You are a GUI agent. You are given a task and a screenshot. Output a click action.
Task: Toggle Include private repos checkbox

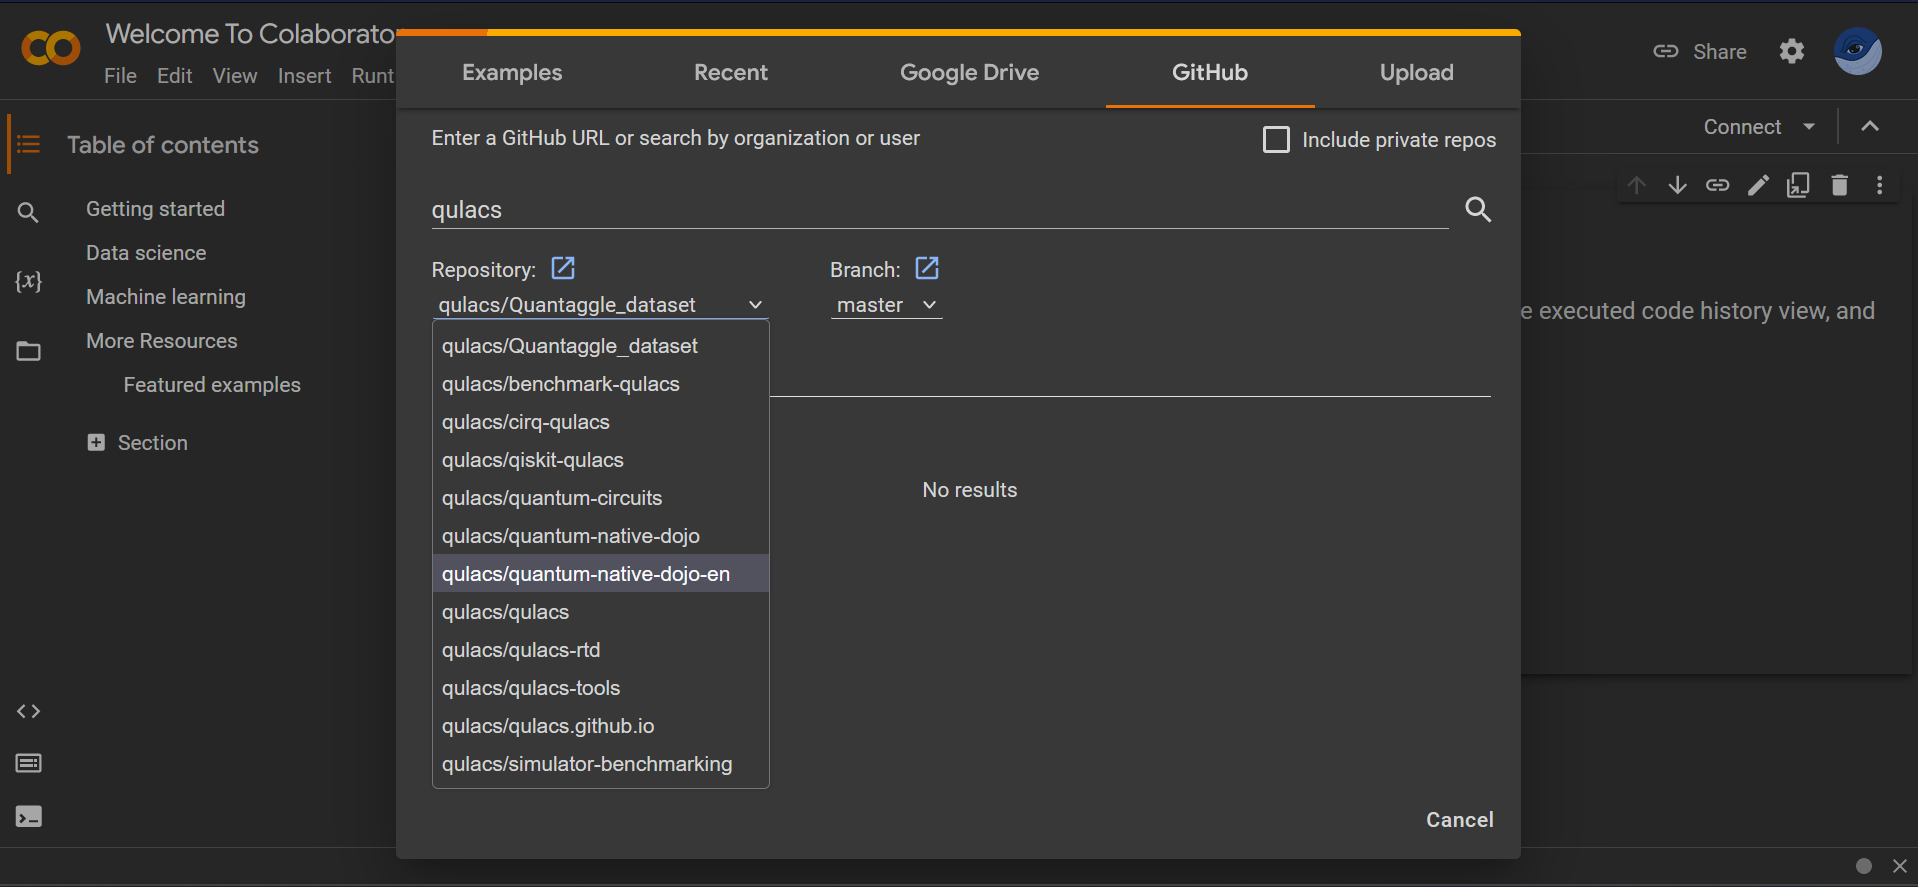pyautogui.click(x=1276, y=139)
